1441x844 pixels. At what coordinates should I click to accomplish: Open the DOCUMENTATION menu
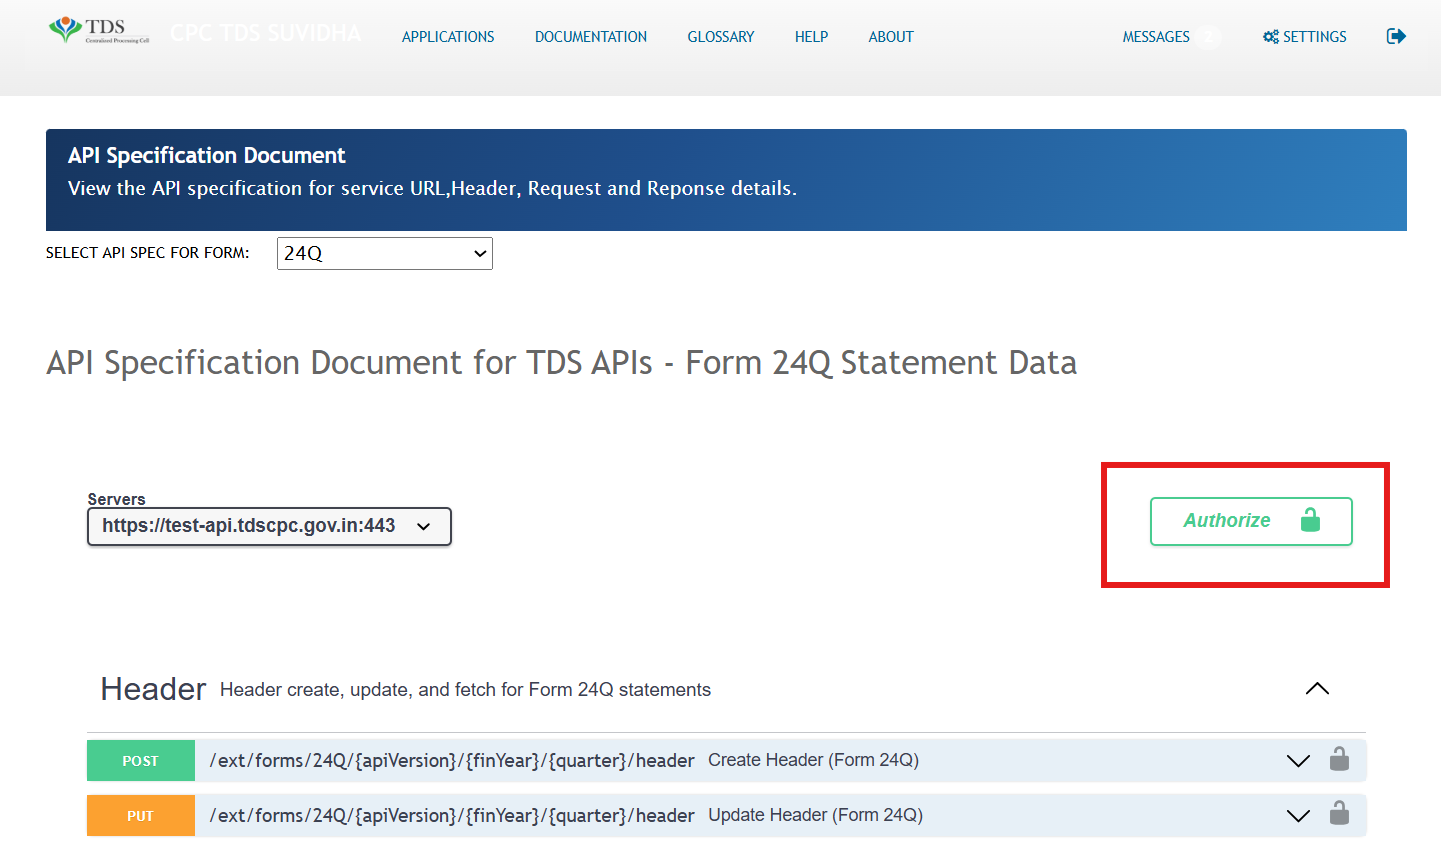pos(591,37)
